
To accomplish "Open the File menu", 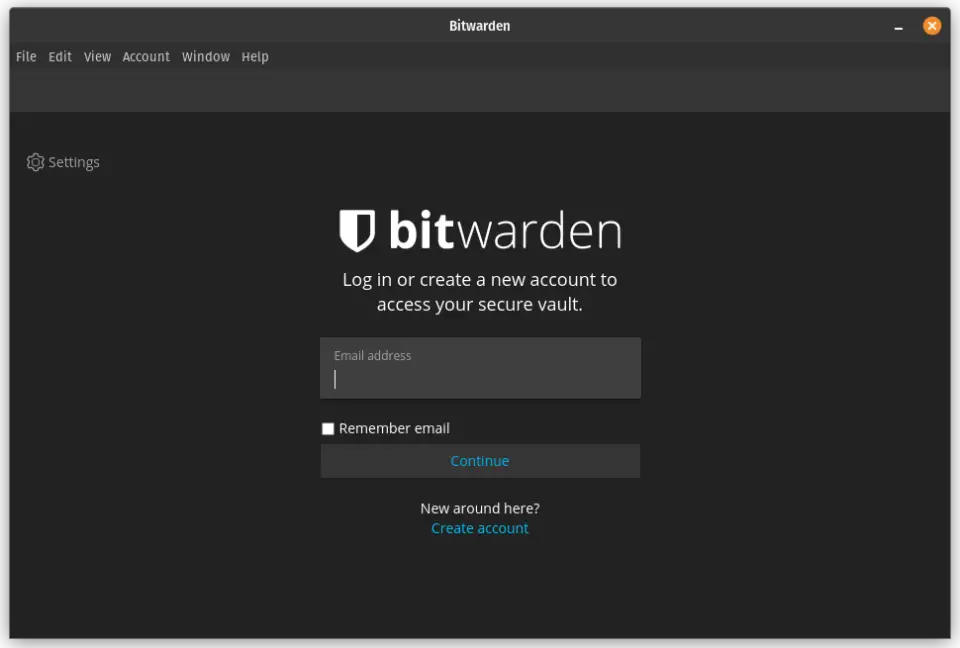I will tap(25, 57).
